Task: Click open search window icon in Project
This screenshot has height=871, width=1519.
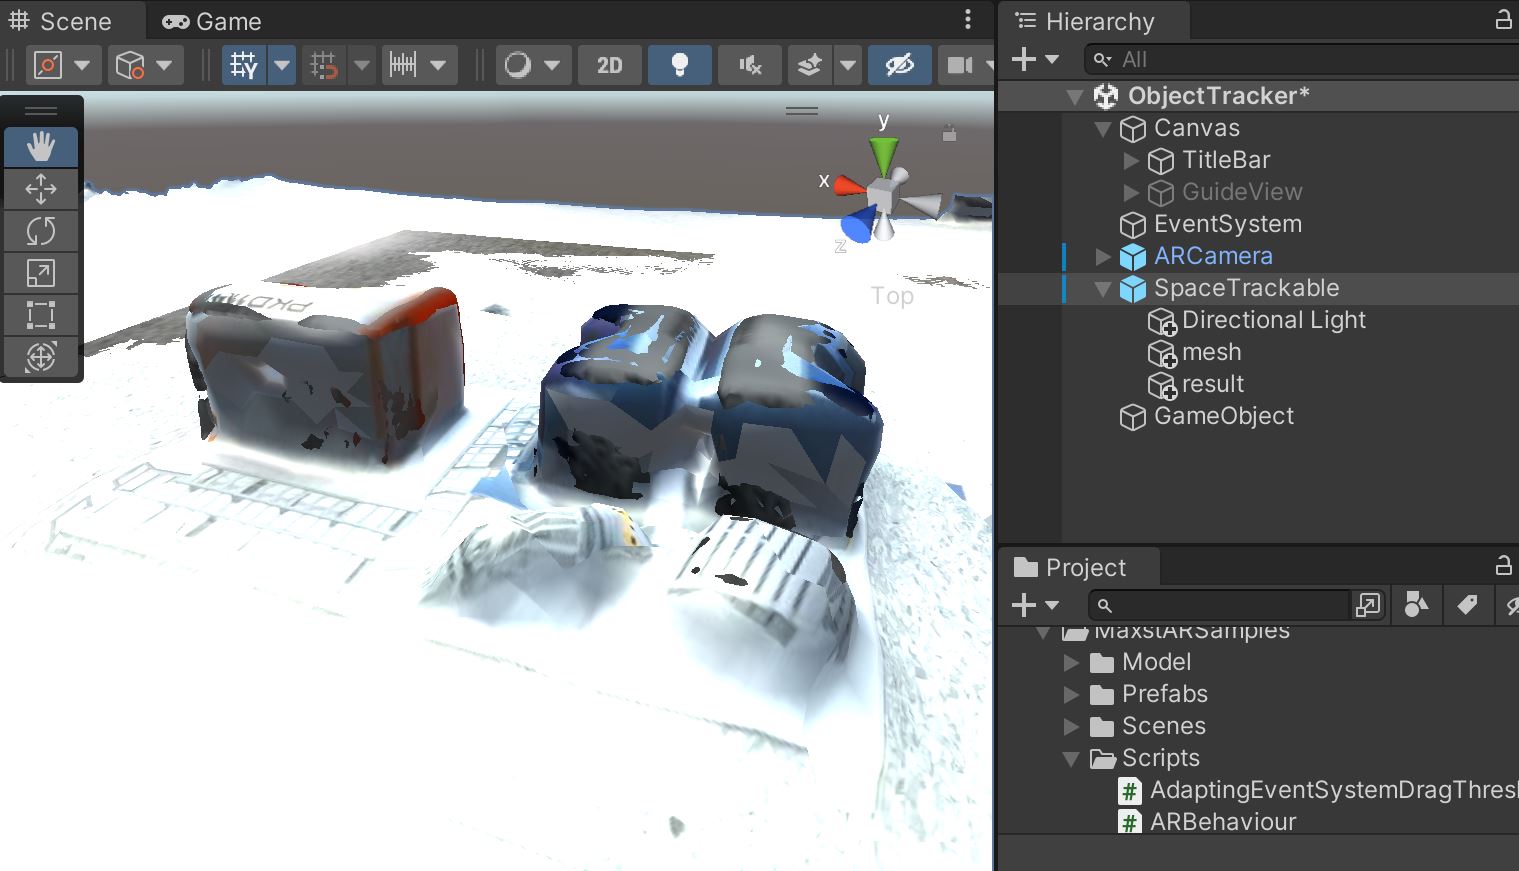Action: coord(1367,605)
